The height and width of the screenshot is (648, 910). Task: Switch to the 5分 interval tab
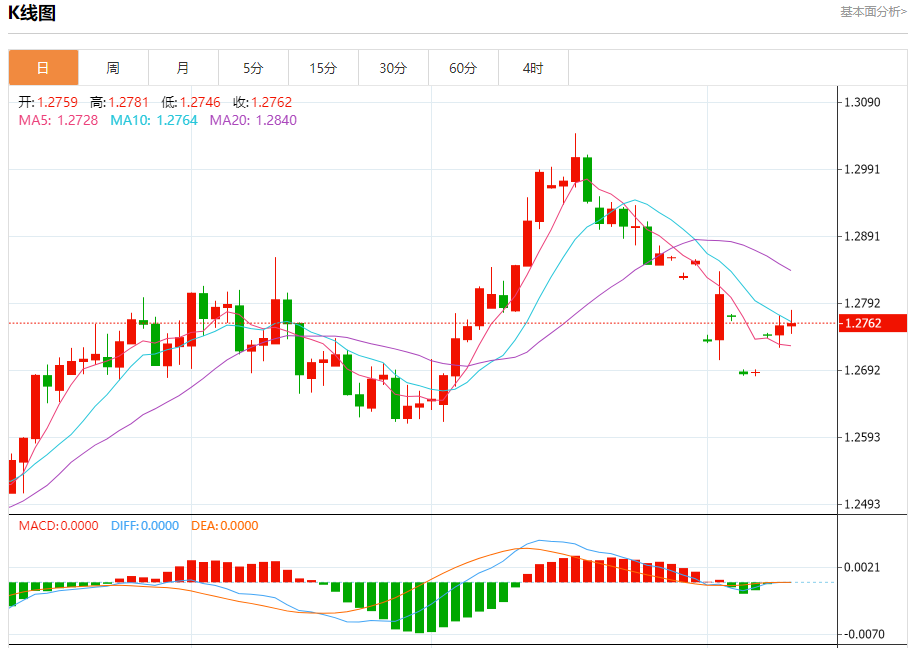click(253, 68)
